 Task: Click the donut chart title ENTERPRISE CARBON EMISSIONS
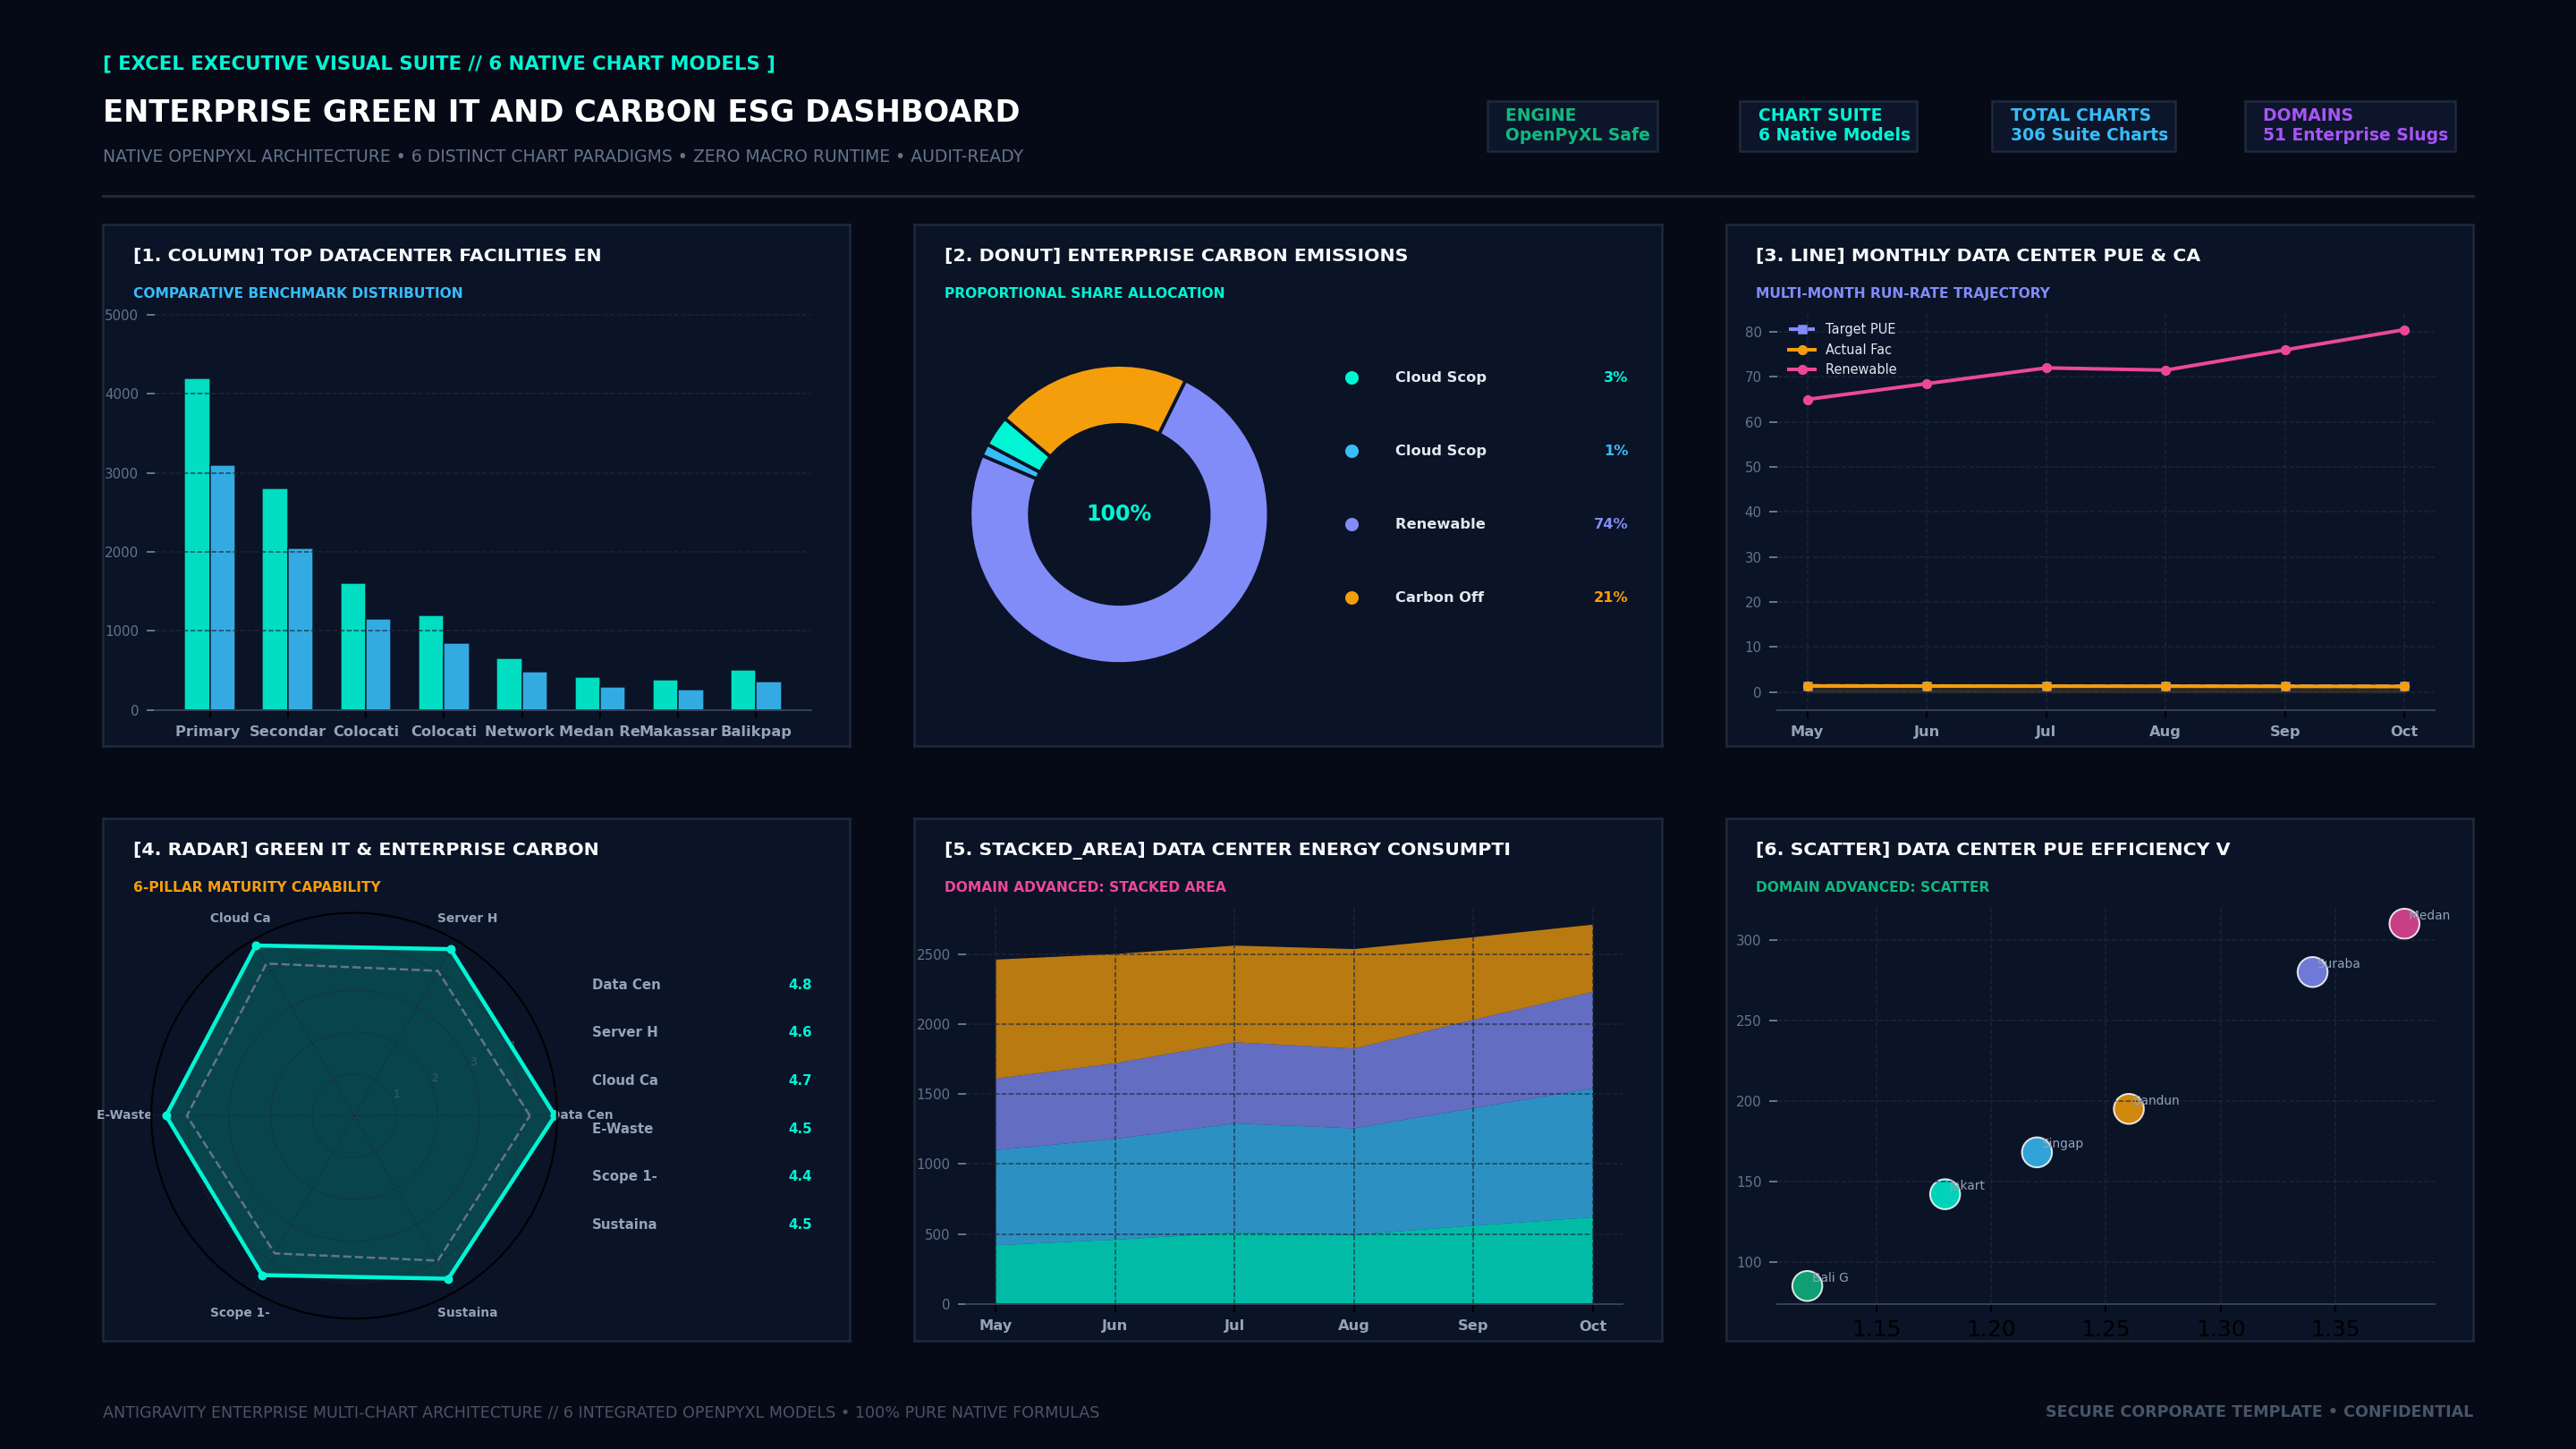coord(1176,255)
